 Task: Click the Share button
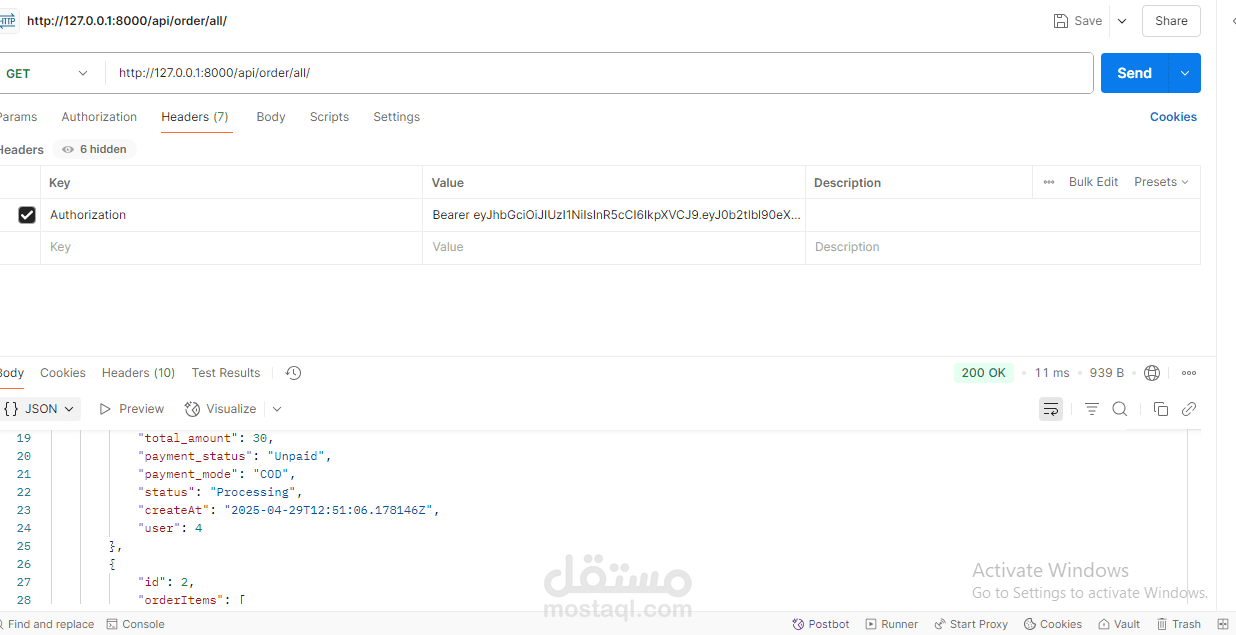coord(1171,20)
